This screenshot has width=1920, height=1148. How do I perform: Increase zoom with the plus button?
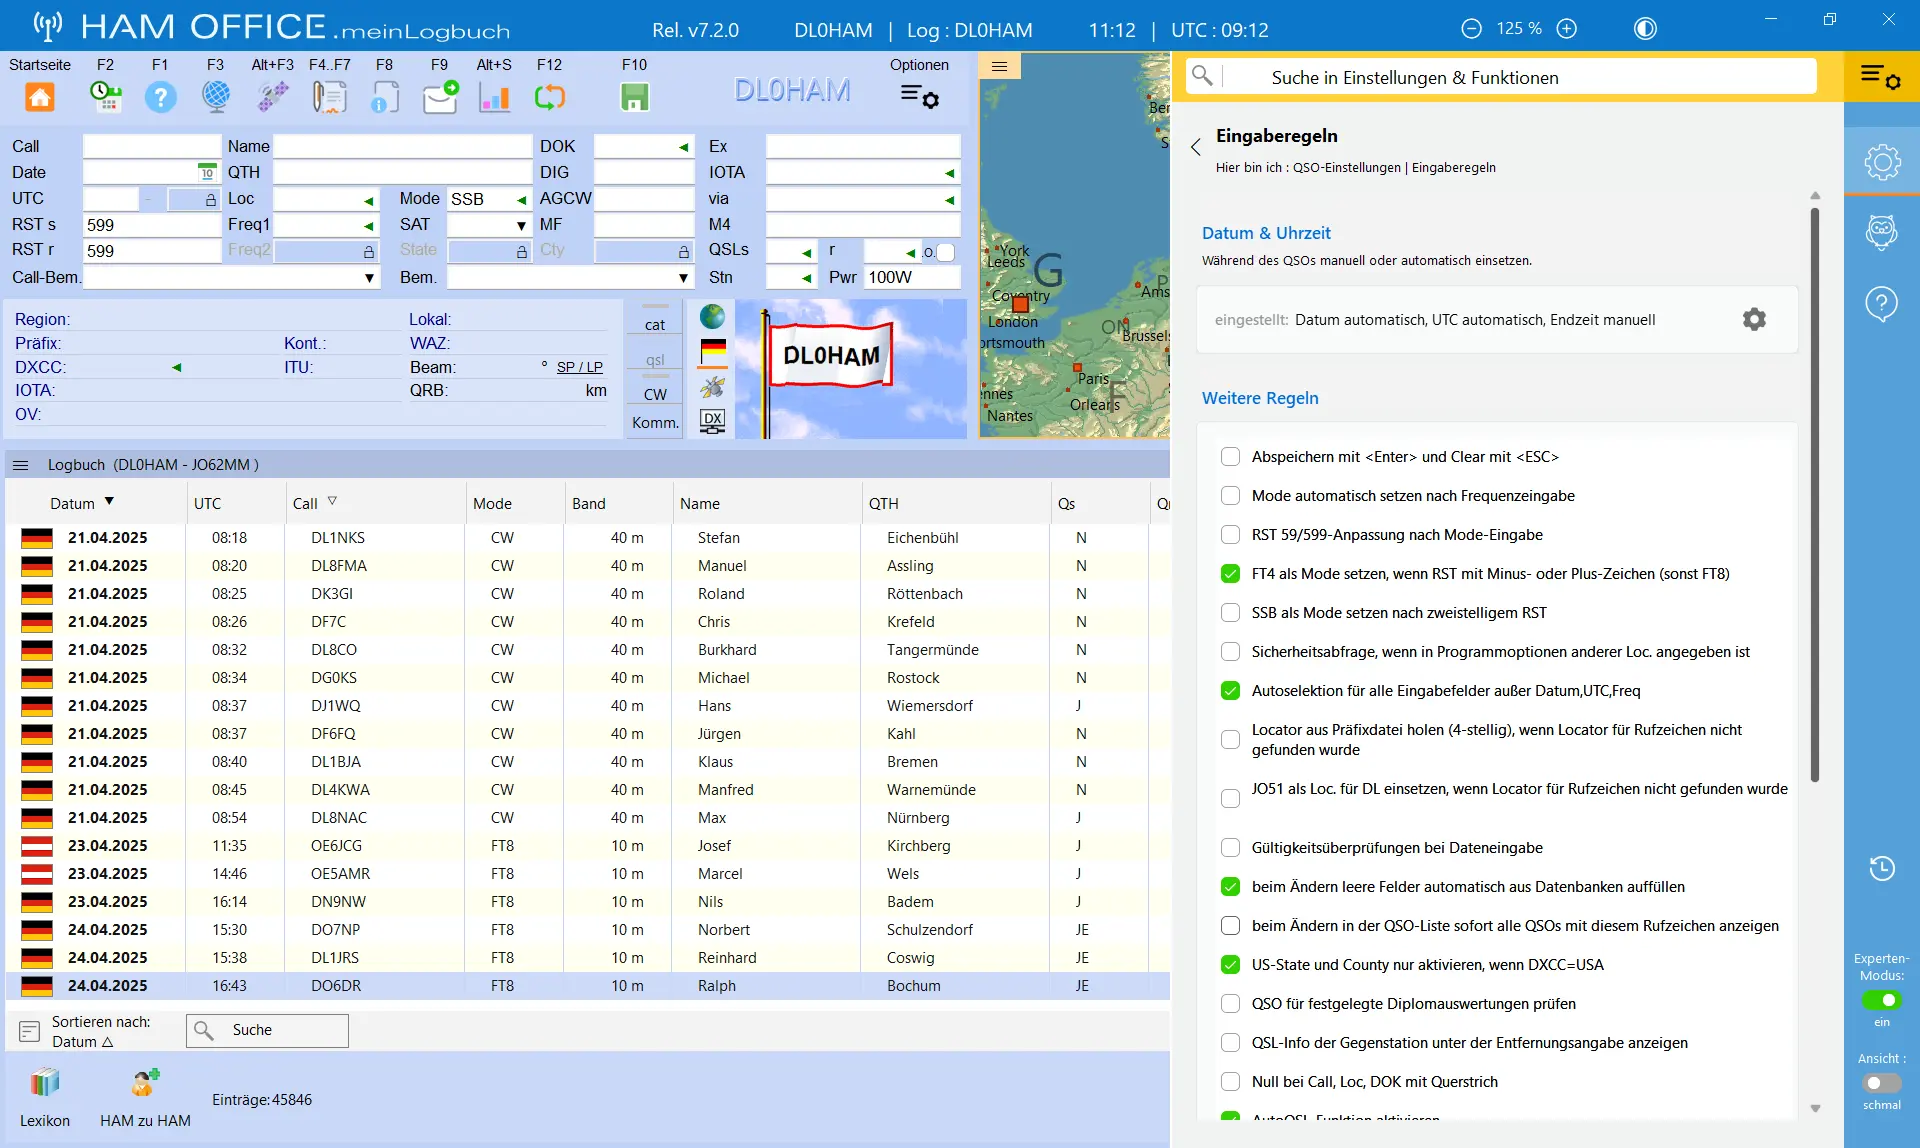tap(1567, 29)
